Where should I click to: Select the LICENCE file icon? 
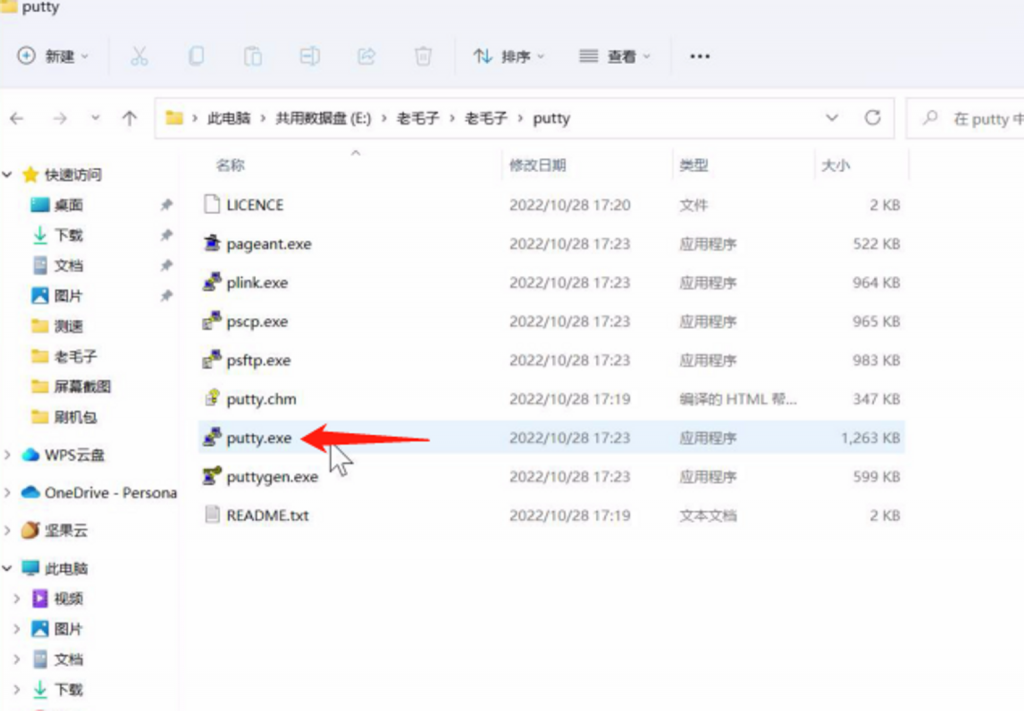click(x=212, y=204)
